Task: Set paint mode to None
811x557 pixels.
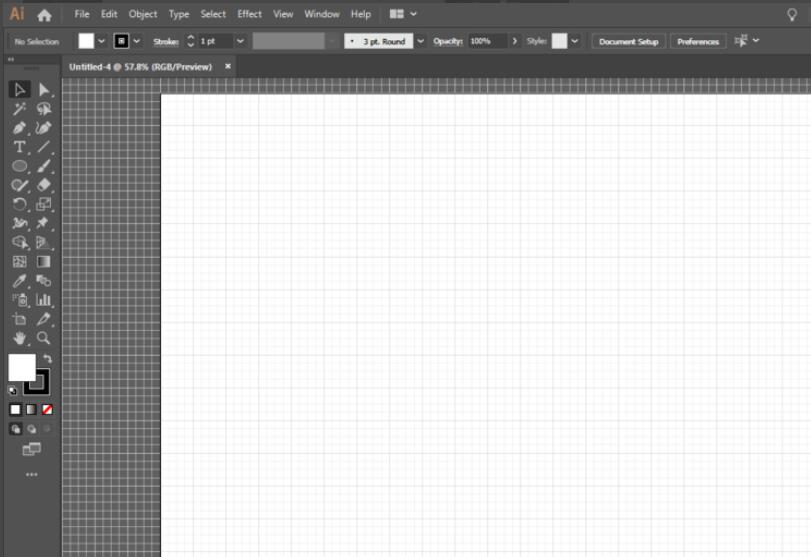Action: (x=47, y=410)
